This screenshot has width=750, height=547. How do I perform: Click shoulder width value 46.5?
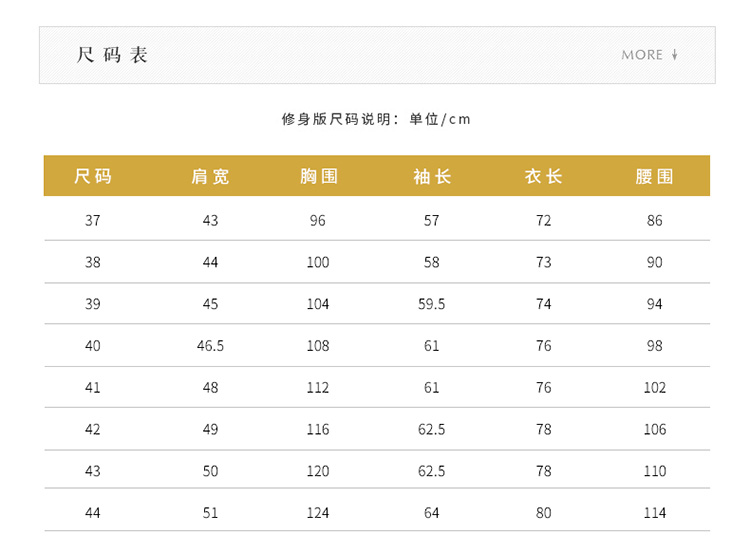click(210, 346)
